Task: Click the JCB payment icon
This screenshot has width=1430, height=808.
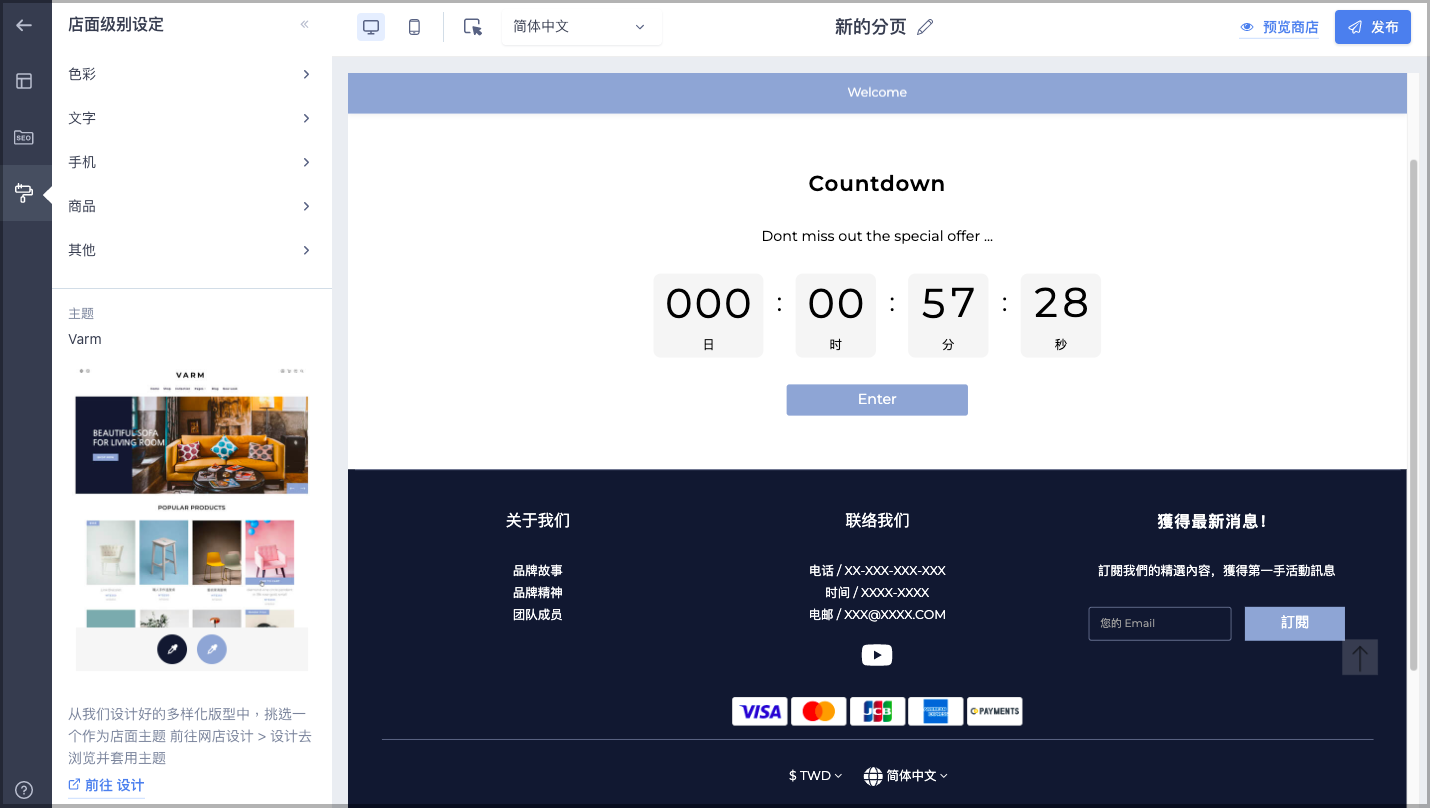Action: 877,711
